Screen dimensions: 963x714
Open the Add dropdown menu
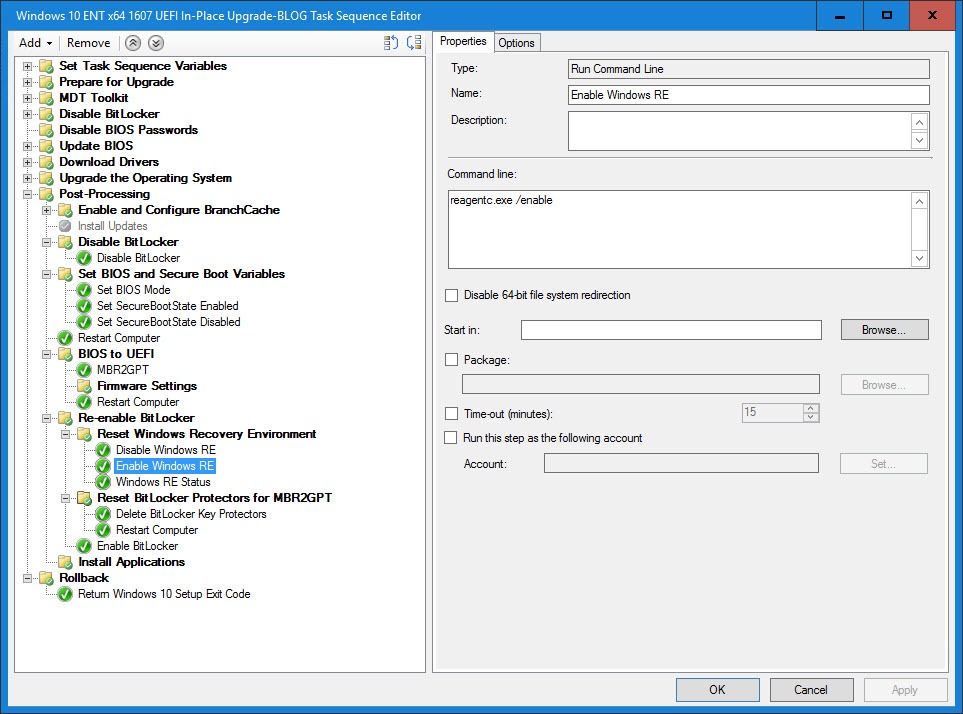(x=36, y=43)
